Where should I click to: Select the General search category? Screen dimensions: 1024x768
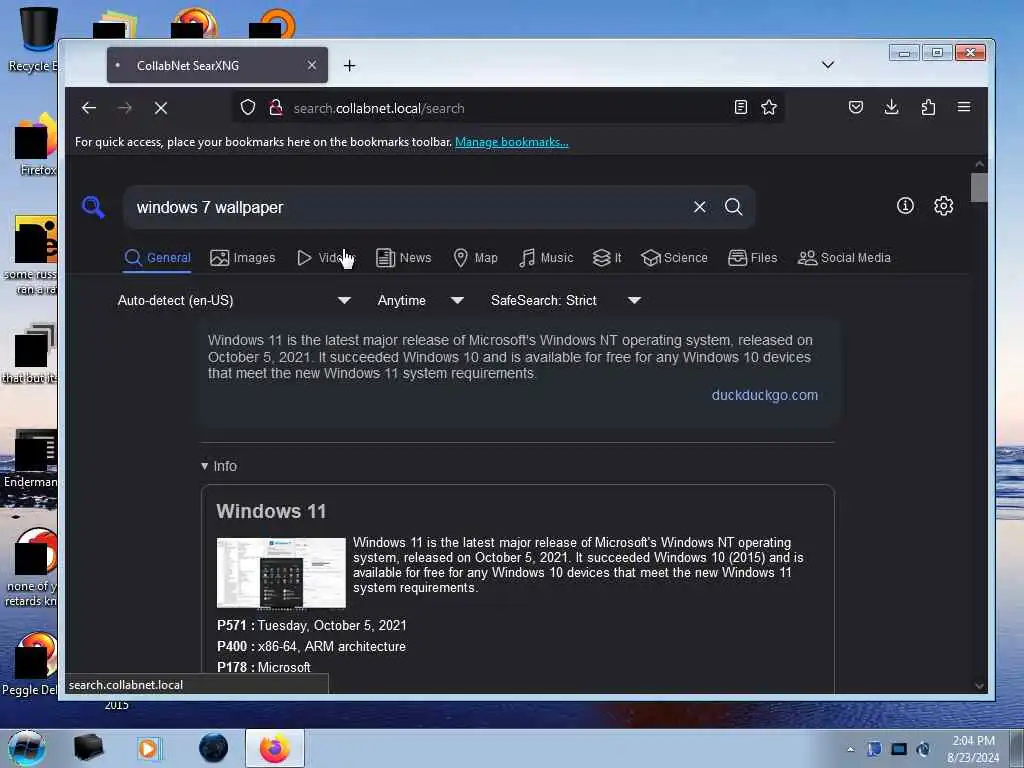[157, 258]
